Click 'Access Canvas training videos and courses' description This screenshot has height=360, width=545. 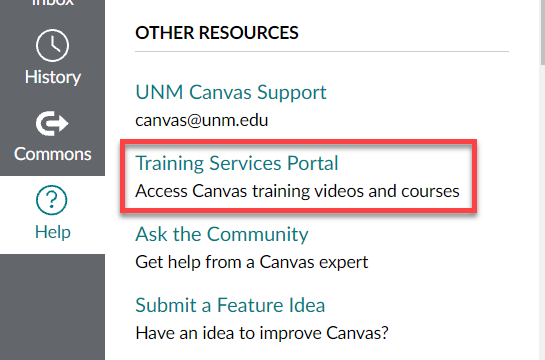298,191
